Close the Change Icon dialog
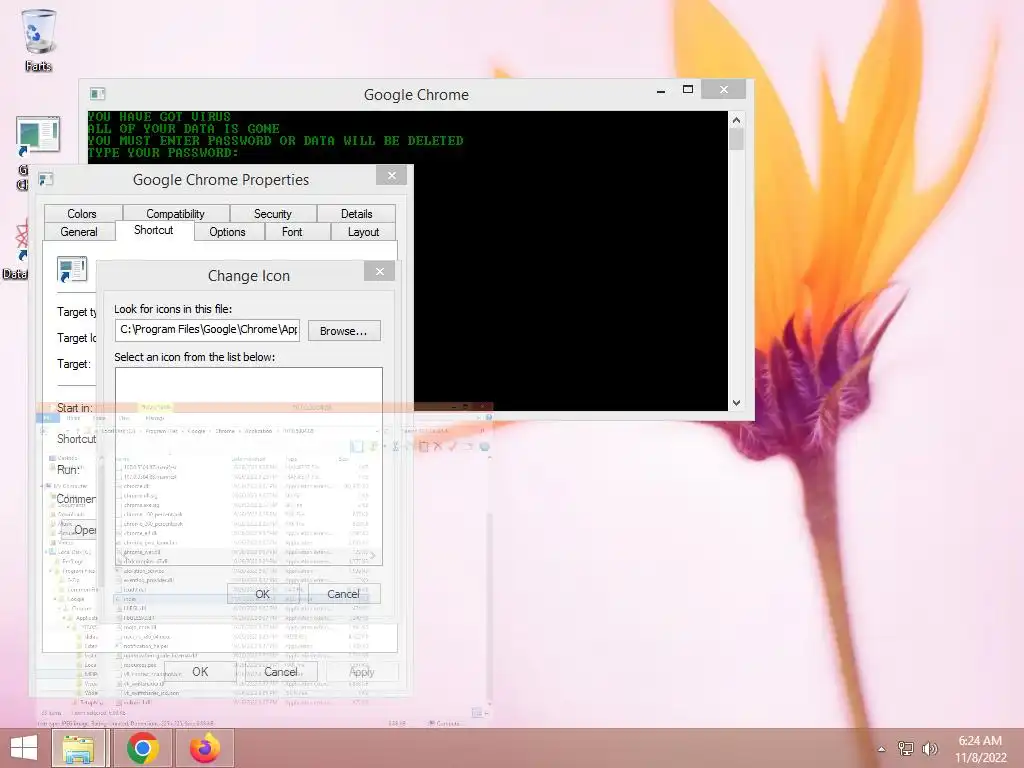 tap(379, 272)
